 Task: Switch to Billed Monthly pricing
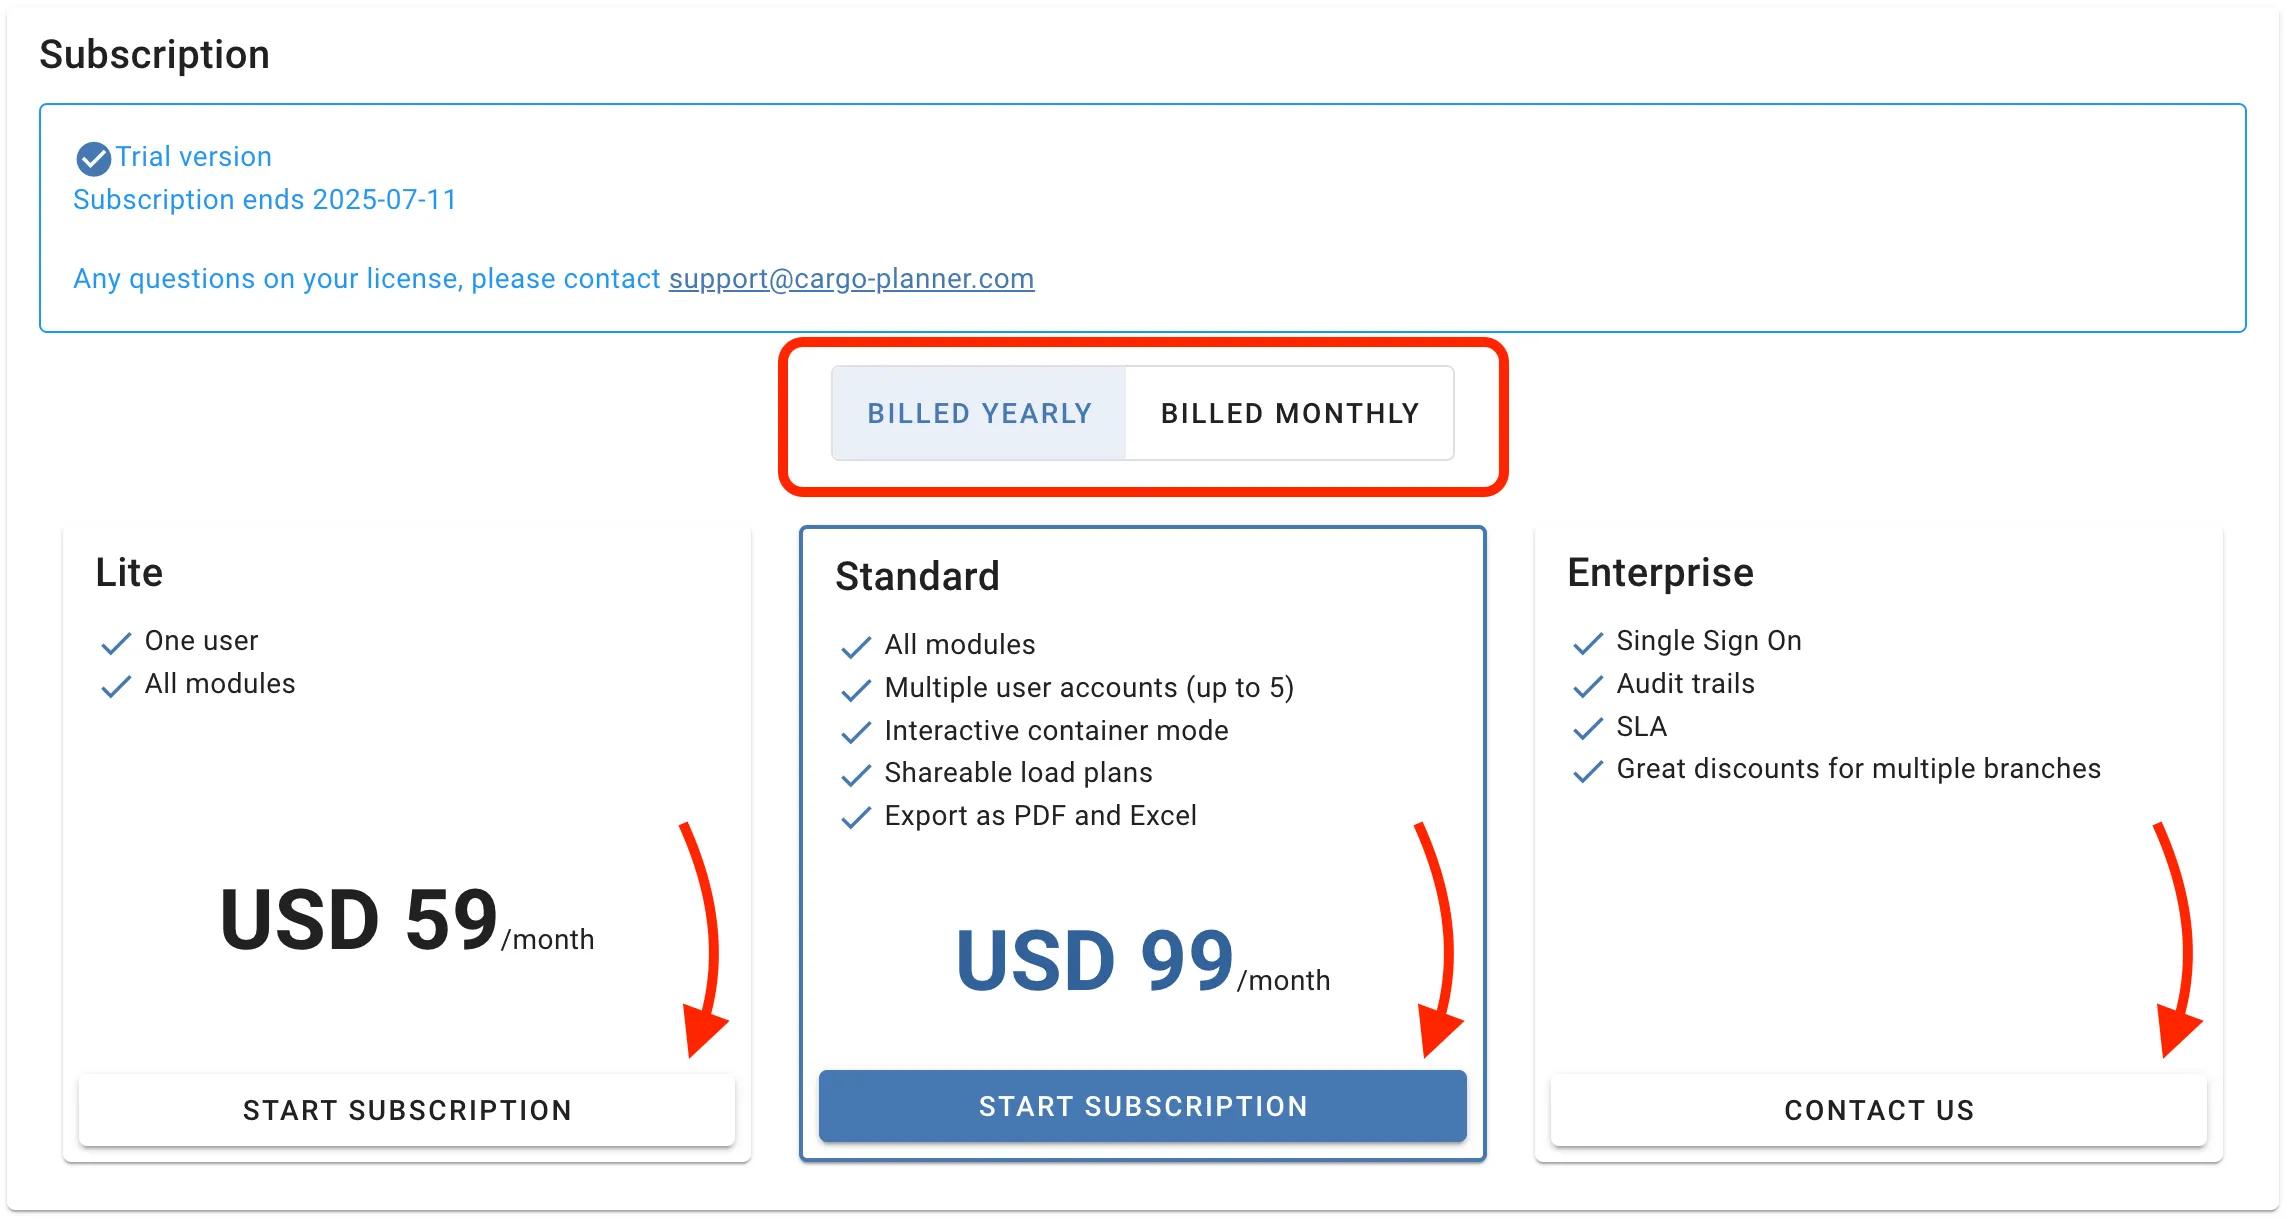click(x=1290, y=413)
